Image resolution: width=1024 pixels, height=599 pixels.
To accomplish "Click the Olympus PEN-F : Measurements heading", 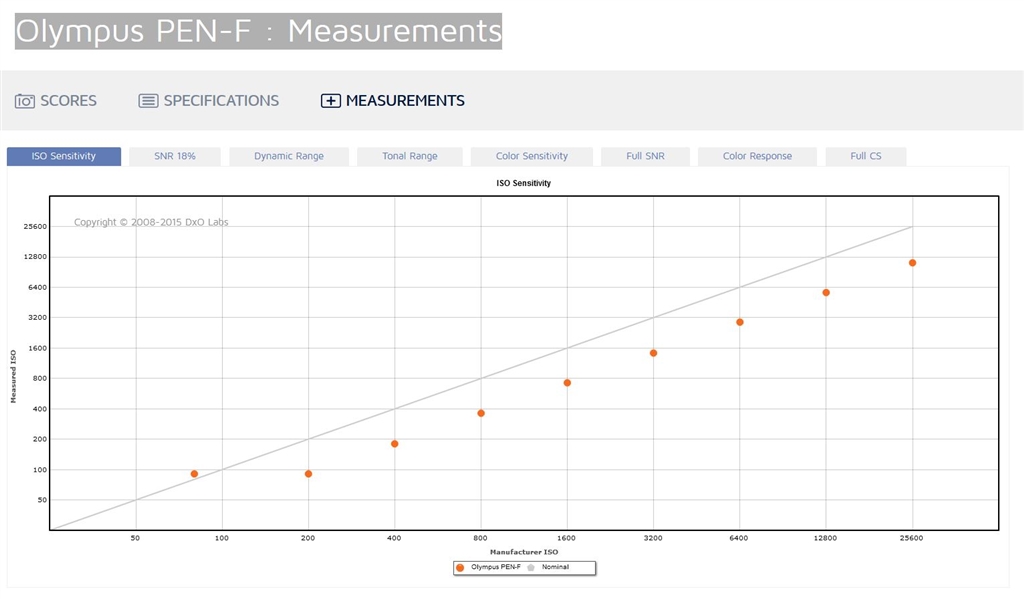I will click(x=259, y=31).
